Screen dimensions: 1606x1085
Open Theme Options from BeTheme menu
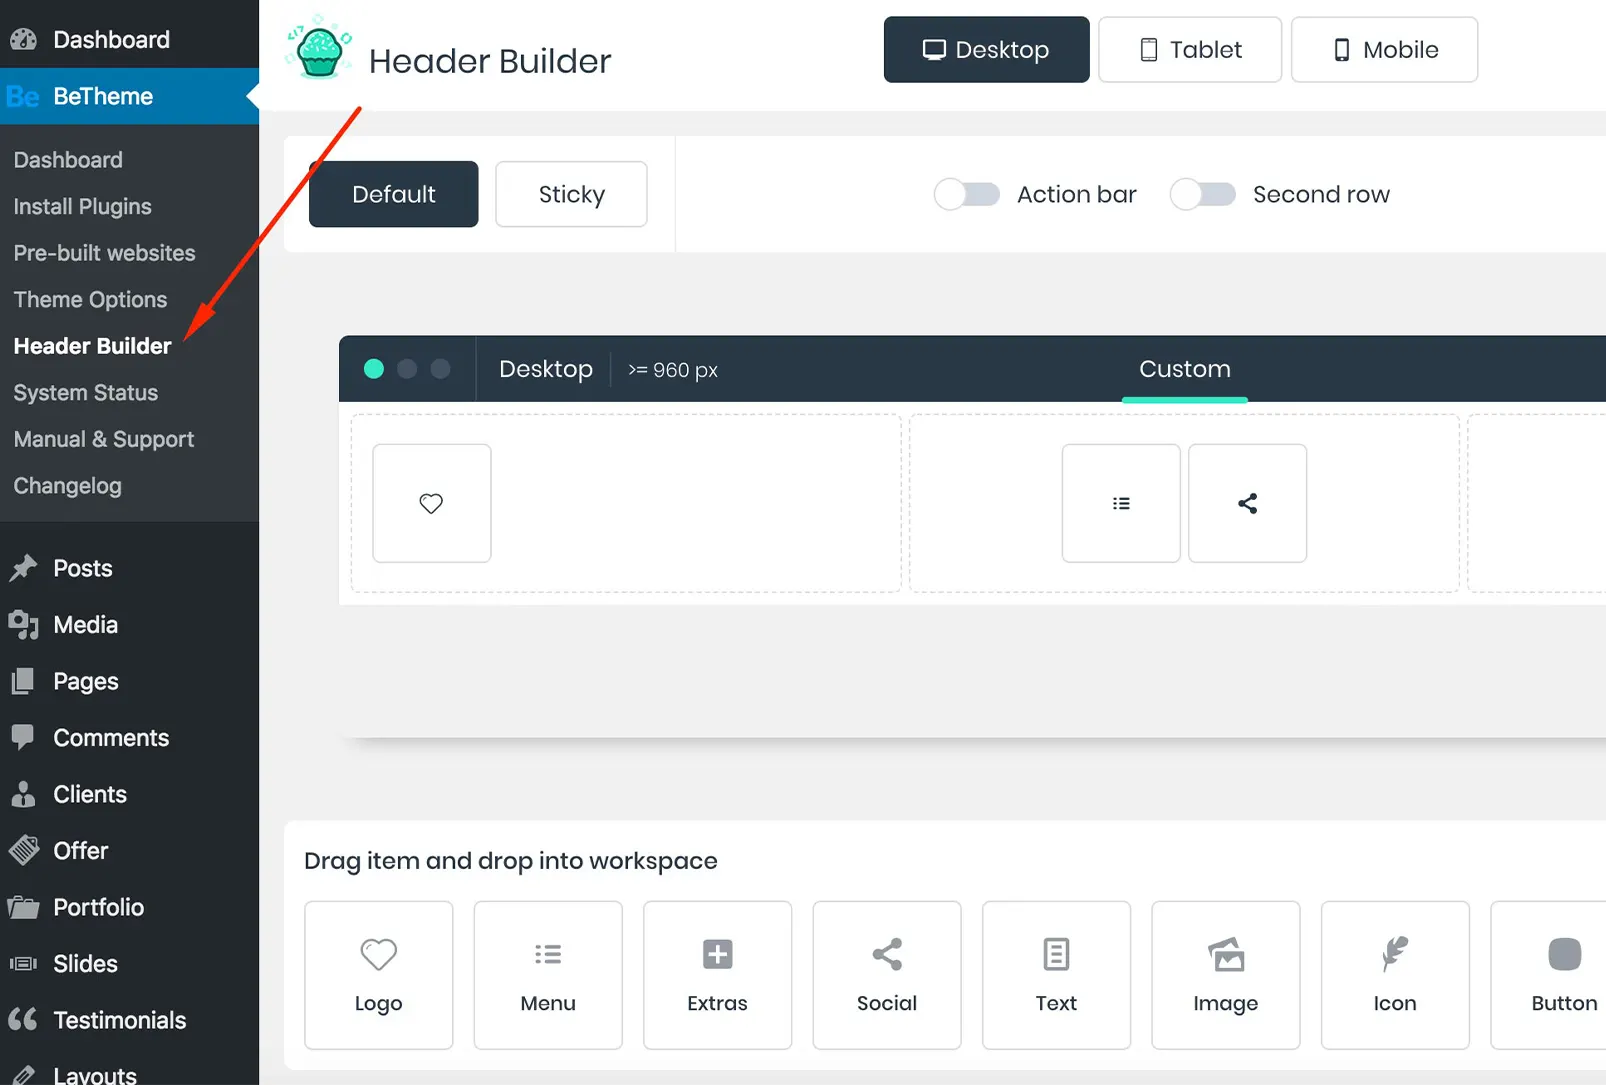[90, 299]
